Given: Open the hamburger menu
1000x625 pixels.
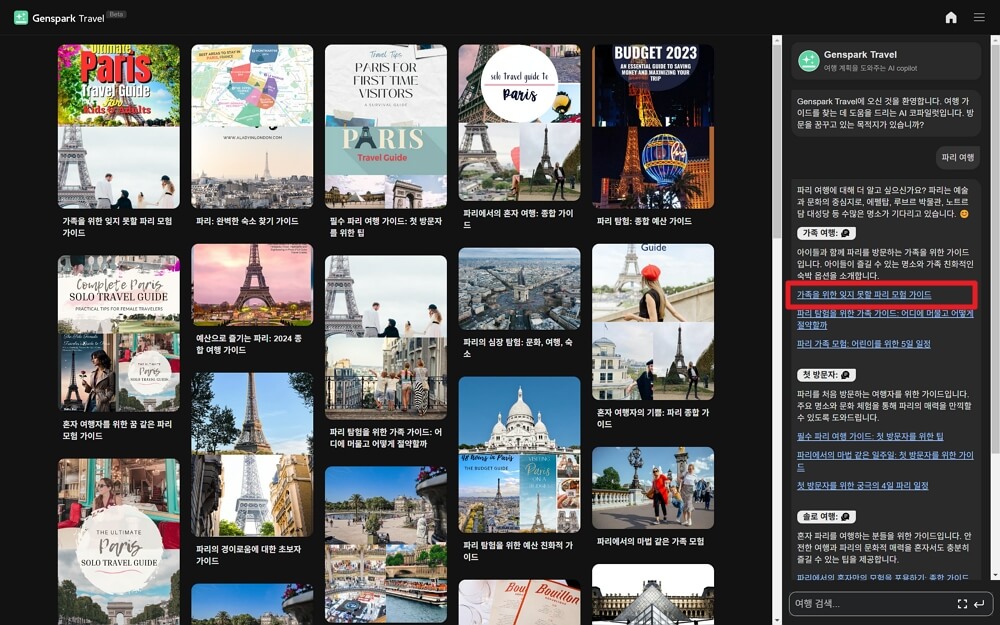Looking at the screenshot, I should coord(979,17).
